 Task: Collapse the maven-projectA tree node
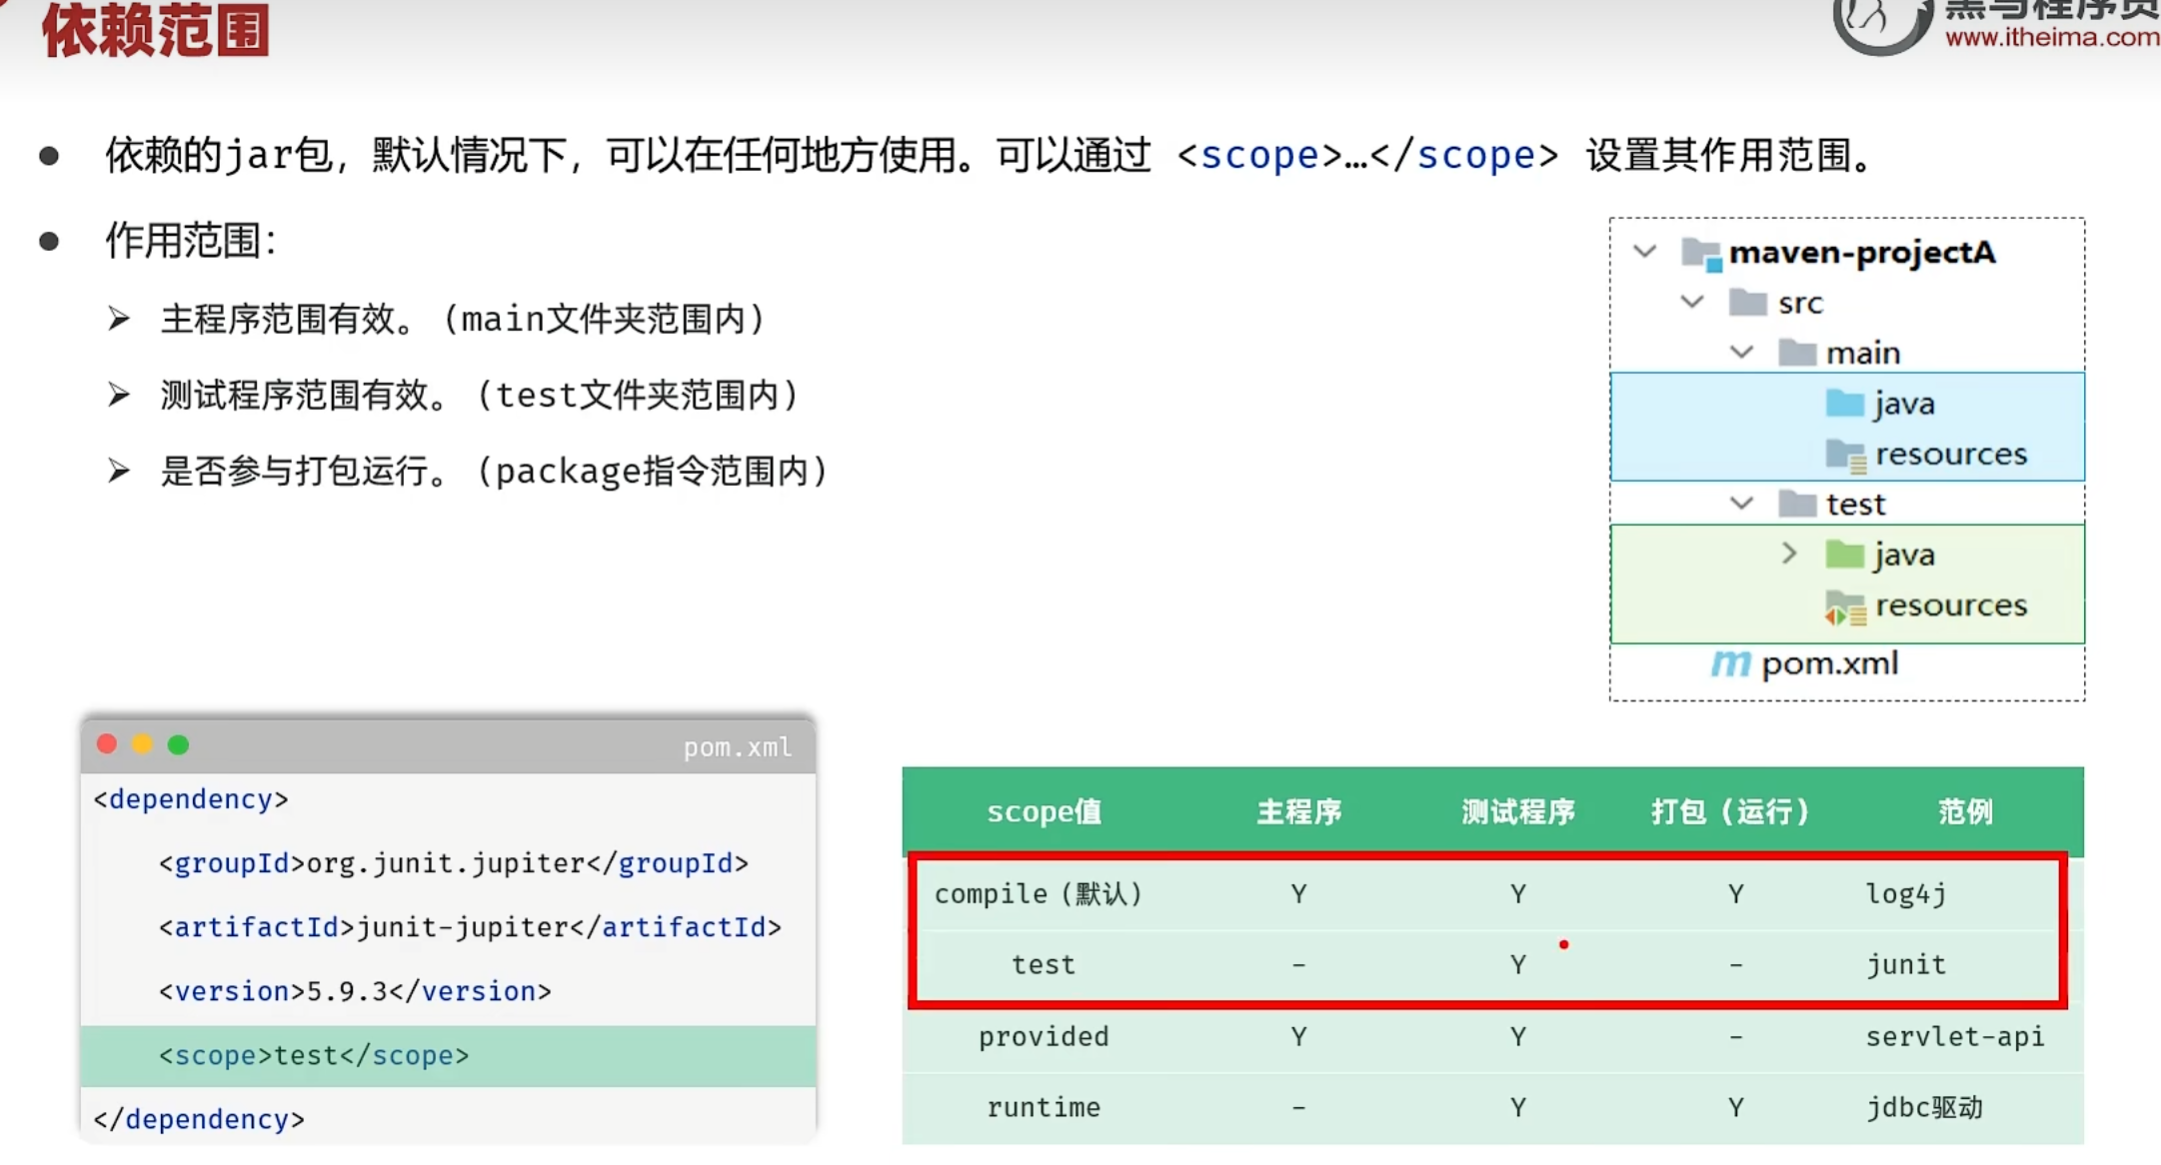click(x=1645, y=251)
